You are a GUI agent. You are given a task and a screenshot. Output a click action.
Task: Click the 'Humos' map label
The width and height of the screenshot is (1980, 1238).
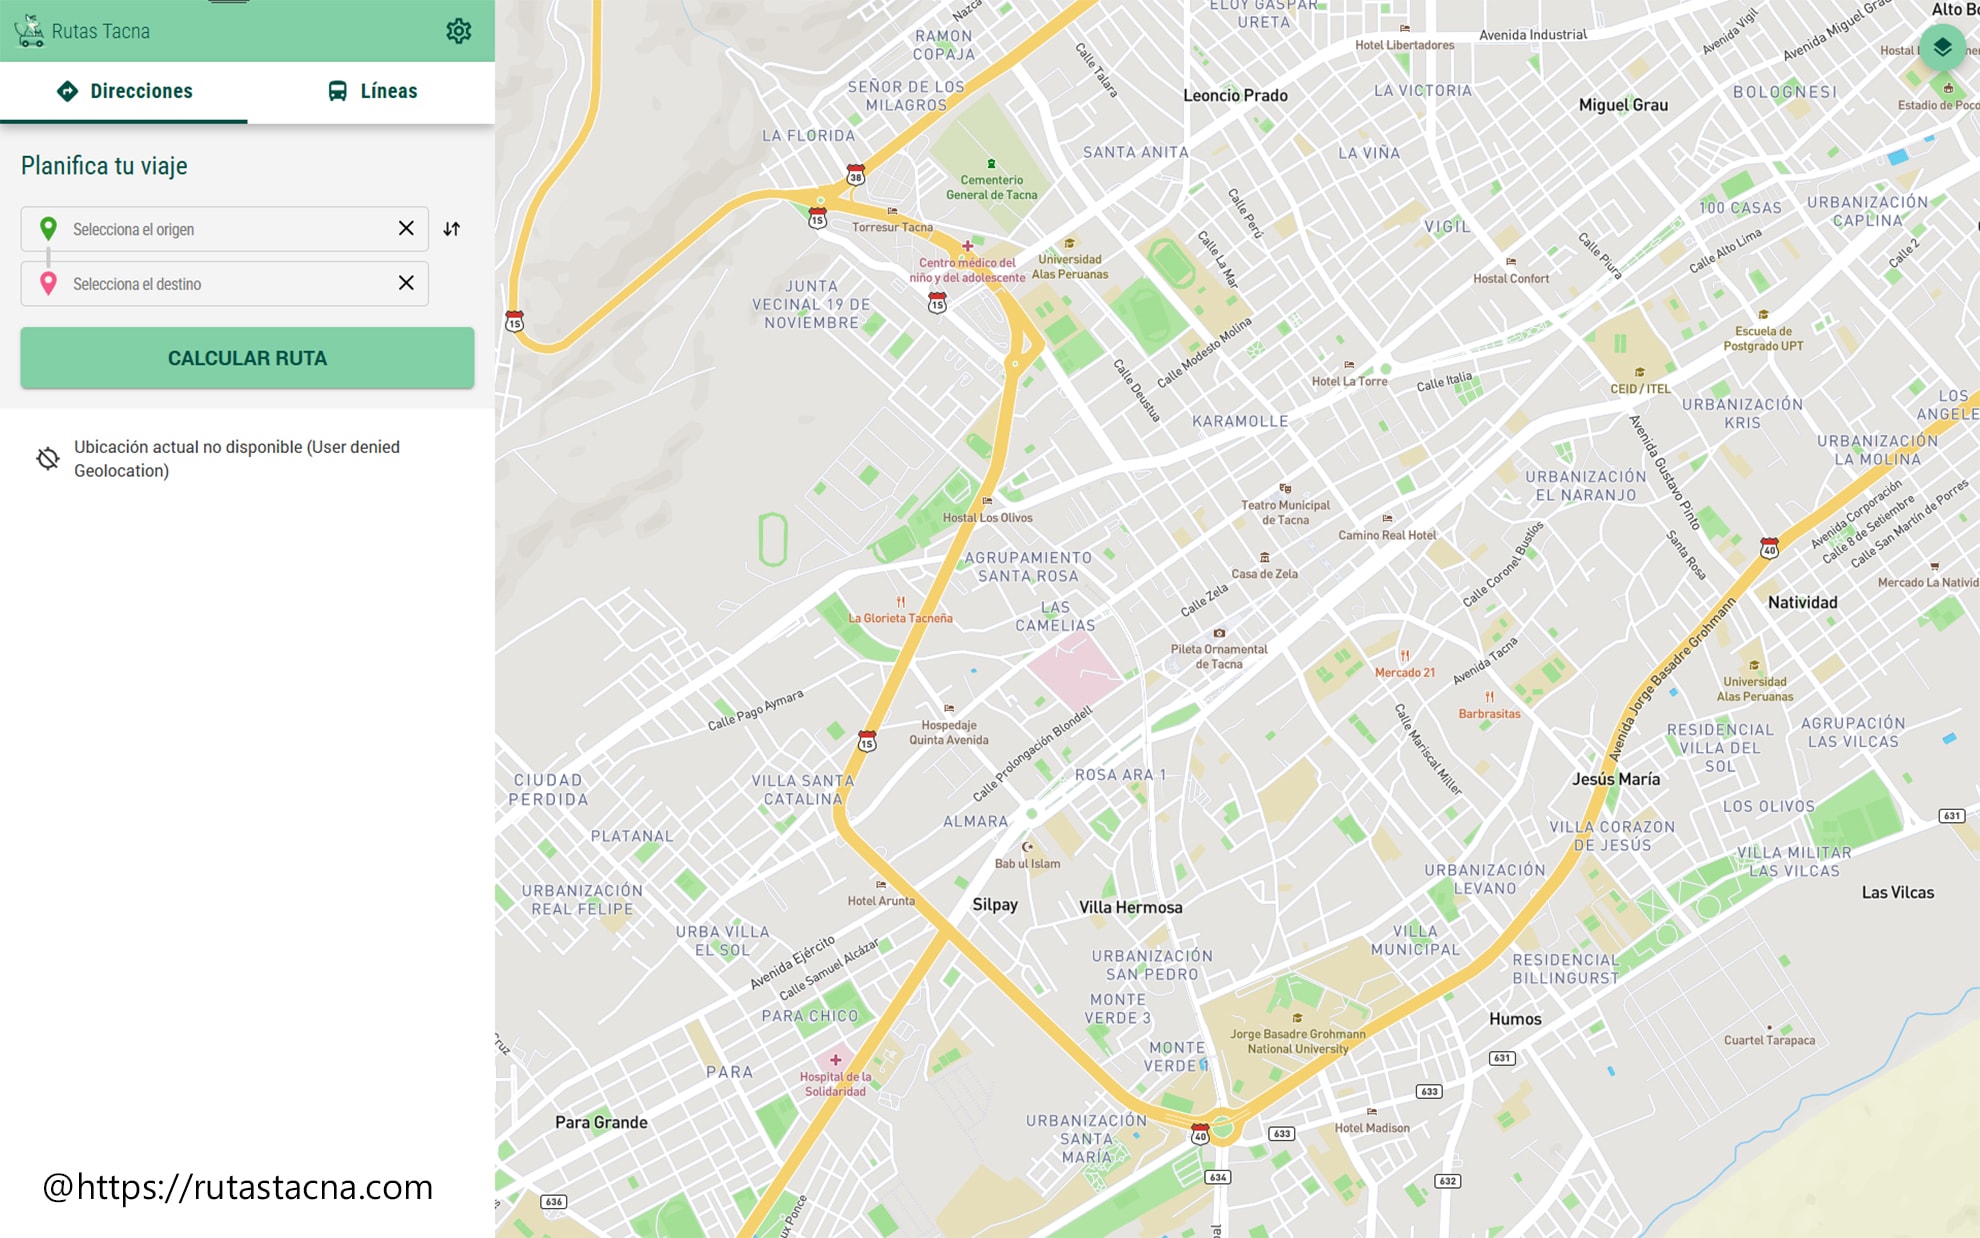pyautogui.click(x=1515, y=1019)
